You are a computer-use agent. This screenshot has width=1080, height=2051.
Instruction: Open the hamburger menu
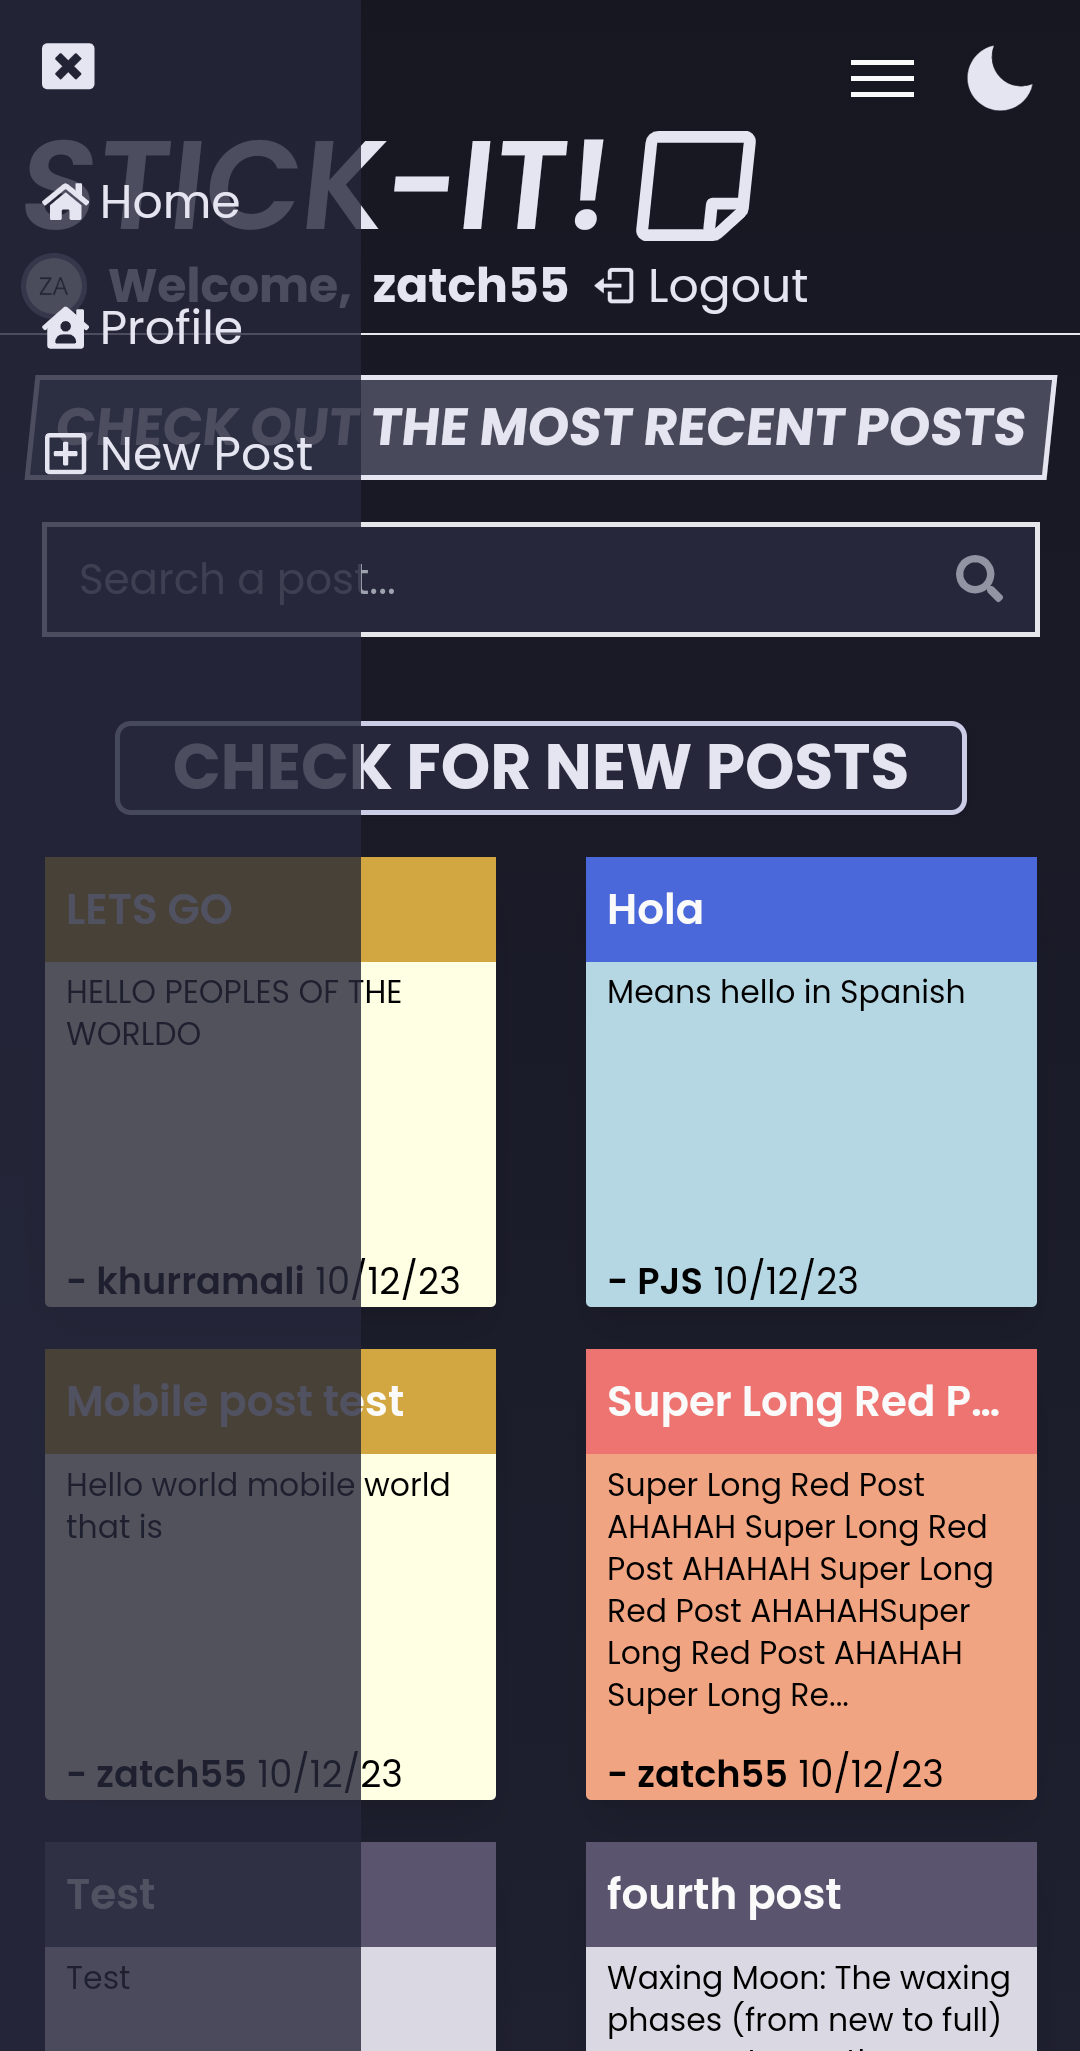(882, 78)
